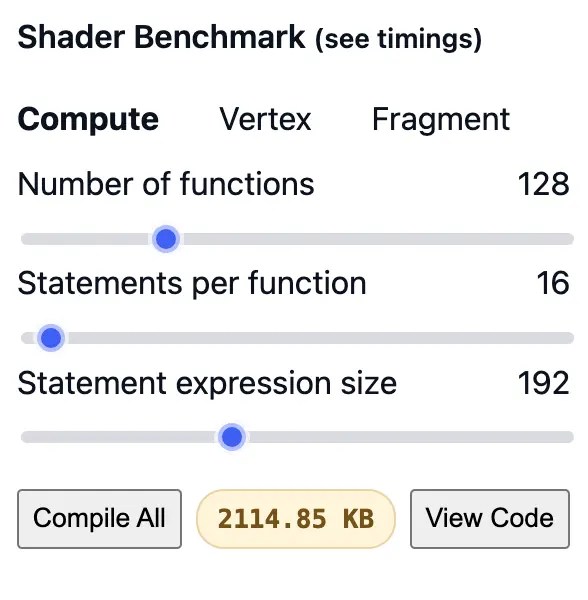
Task: Click the Number of functions label
Action: (166, 184)
